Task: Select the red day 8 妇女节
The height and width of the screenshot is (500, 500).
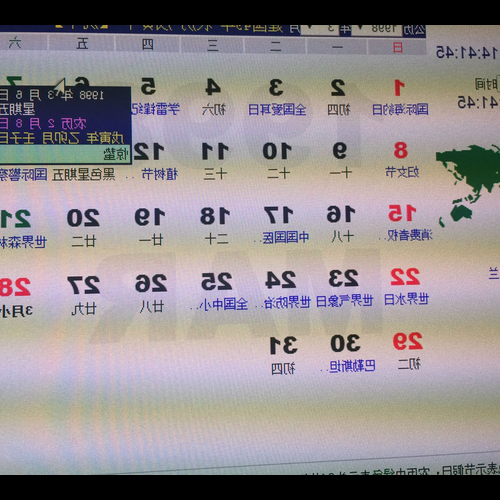Action: click(401, 151)
